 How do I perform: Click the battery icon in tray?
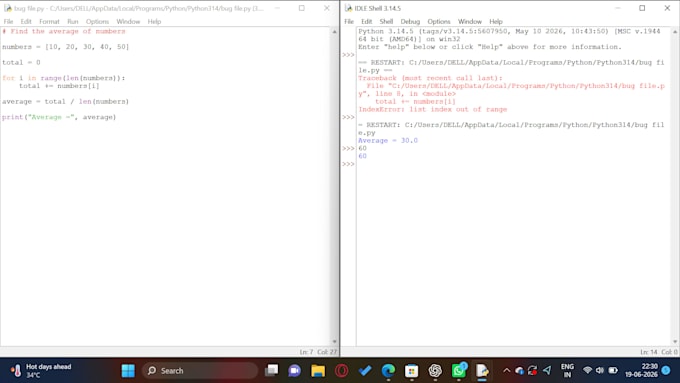pos(613,370)
